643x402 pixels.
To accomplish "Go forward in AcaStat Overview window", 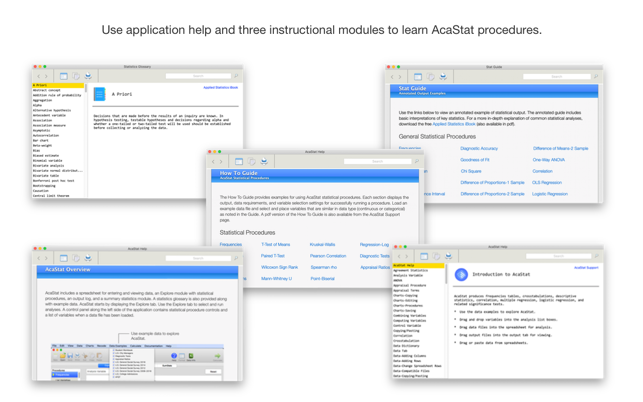I will [46, 258].
